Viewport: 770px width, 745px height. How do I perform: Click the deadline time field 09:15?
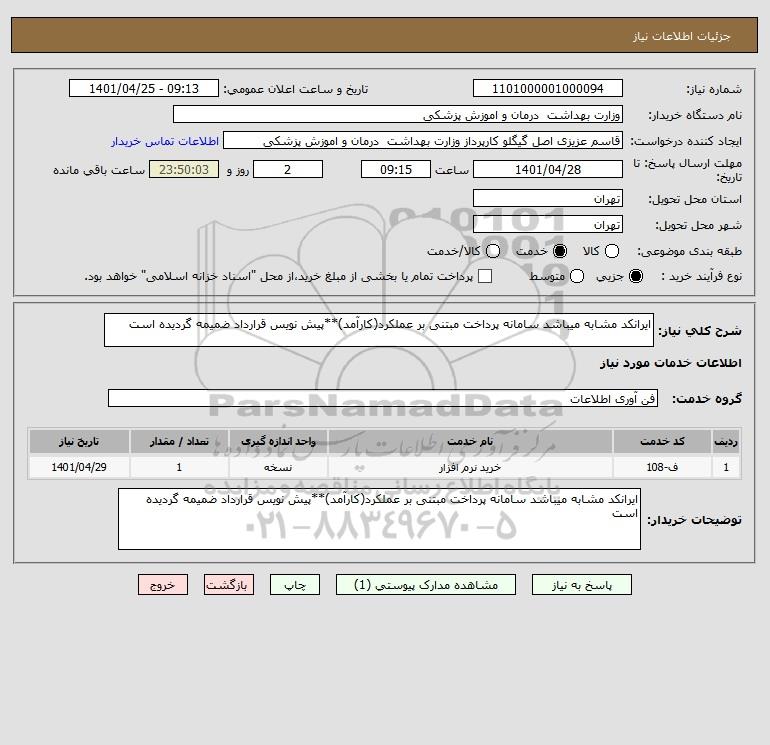(x=396, y=169)
